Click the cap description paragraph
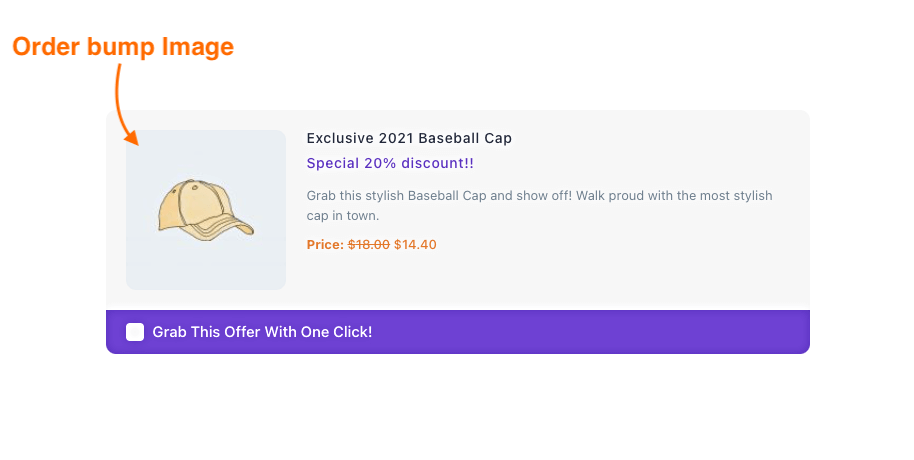Screen dimensions: 914x460 pyautogui.click(x=539, y=205)
